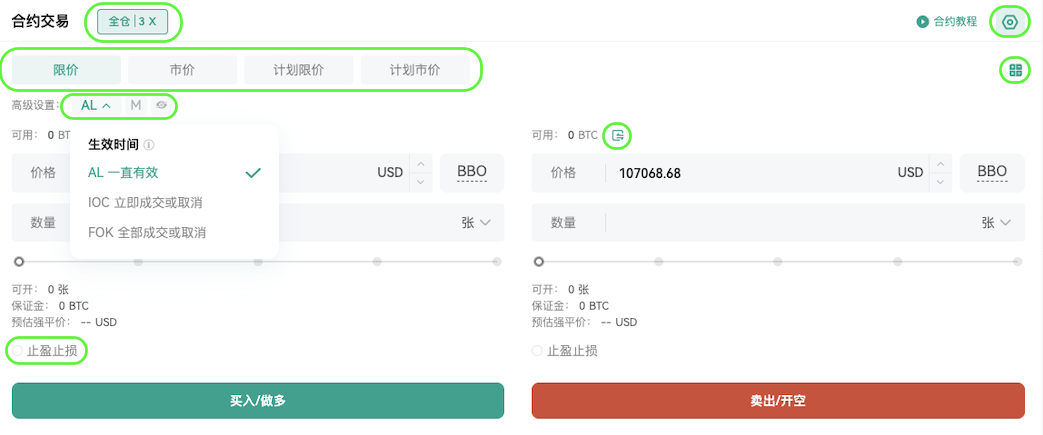This screenshot has height=435, width=1043.
Task: Open the hexagon settings icon
Action: click(x=1010, y=22)
